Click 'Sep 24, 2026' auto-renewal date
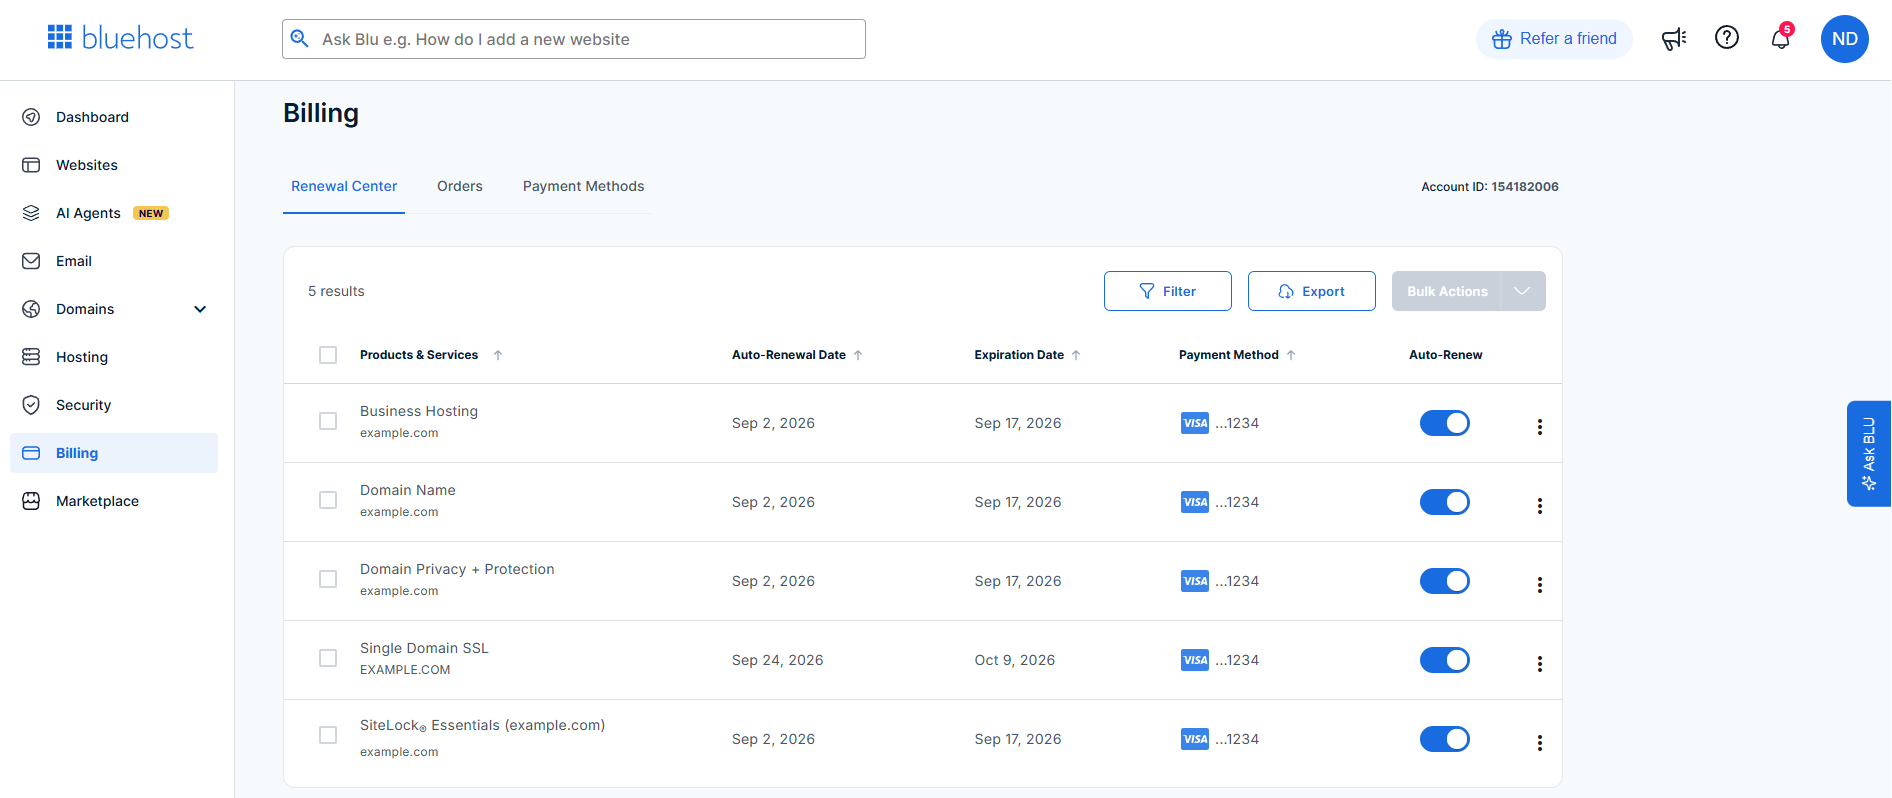The image size is (1892, 798). (x=778, y=660)
